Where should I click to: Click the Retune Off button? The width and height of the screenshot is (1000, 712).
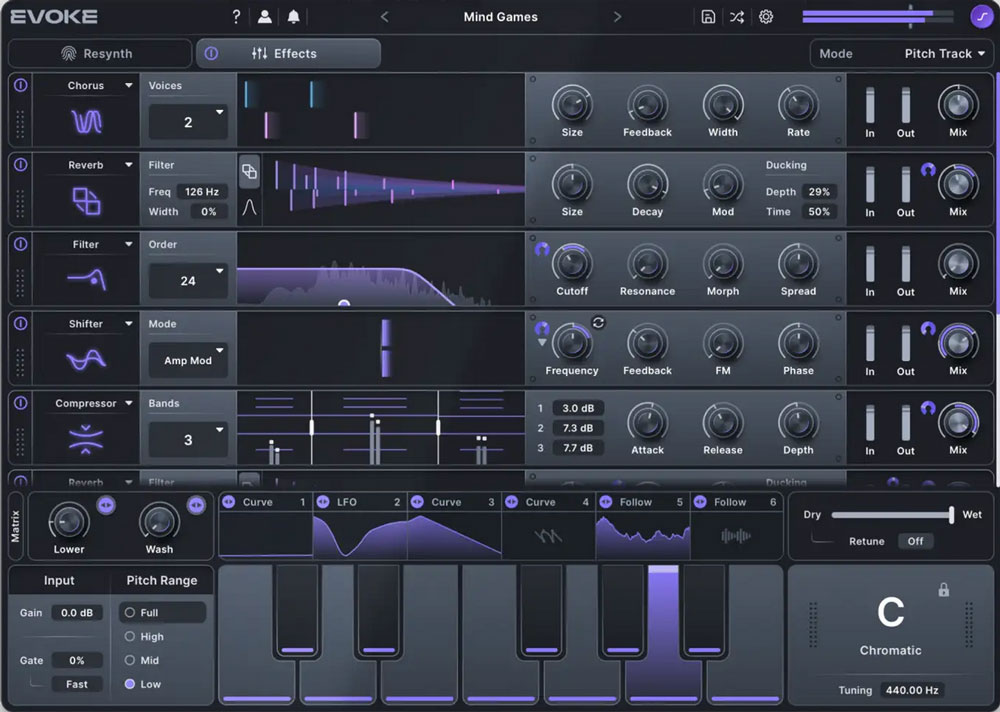tap(916, 541)
